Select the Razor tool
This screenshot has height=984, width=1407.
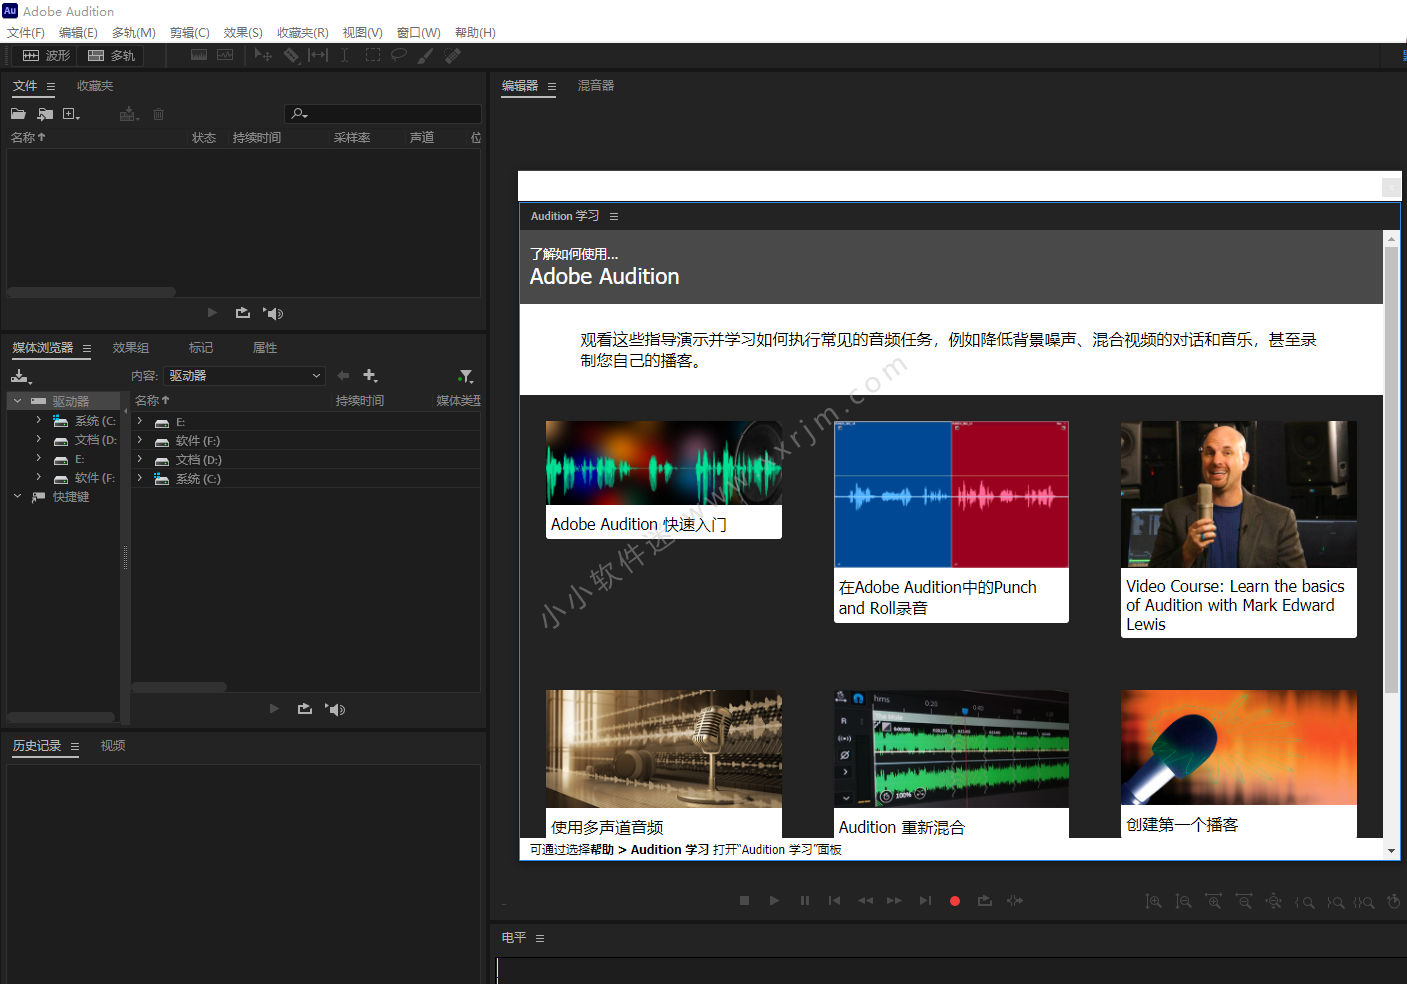291,55
